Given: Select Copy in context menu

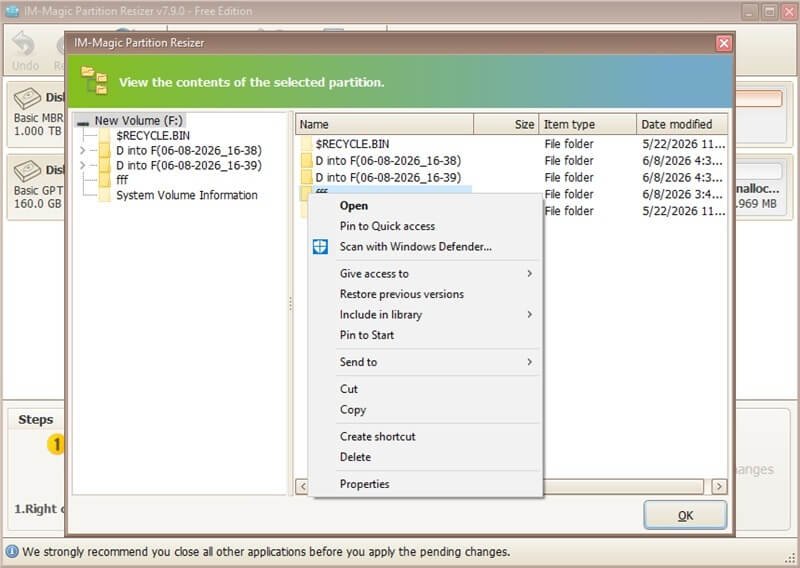Looking at the screenshot, I should 426,410.
